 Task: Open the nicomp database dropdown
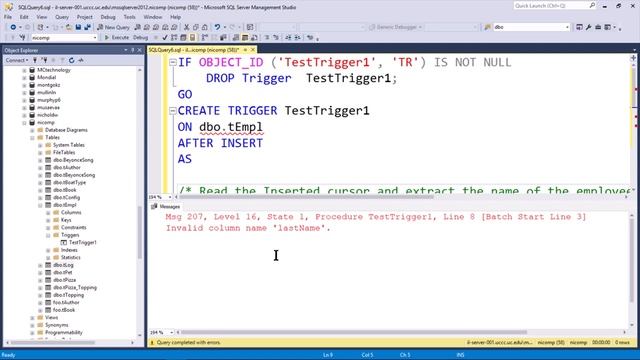[x=95, y=38]
